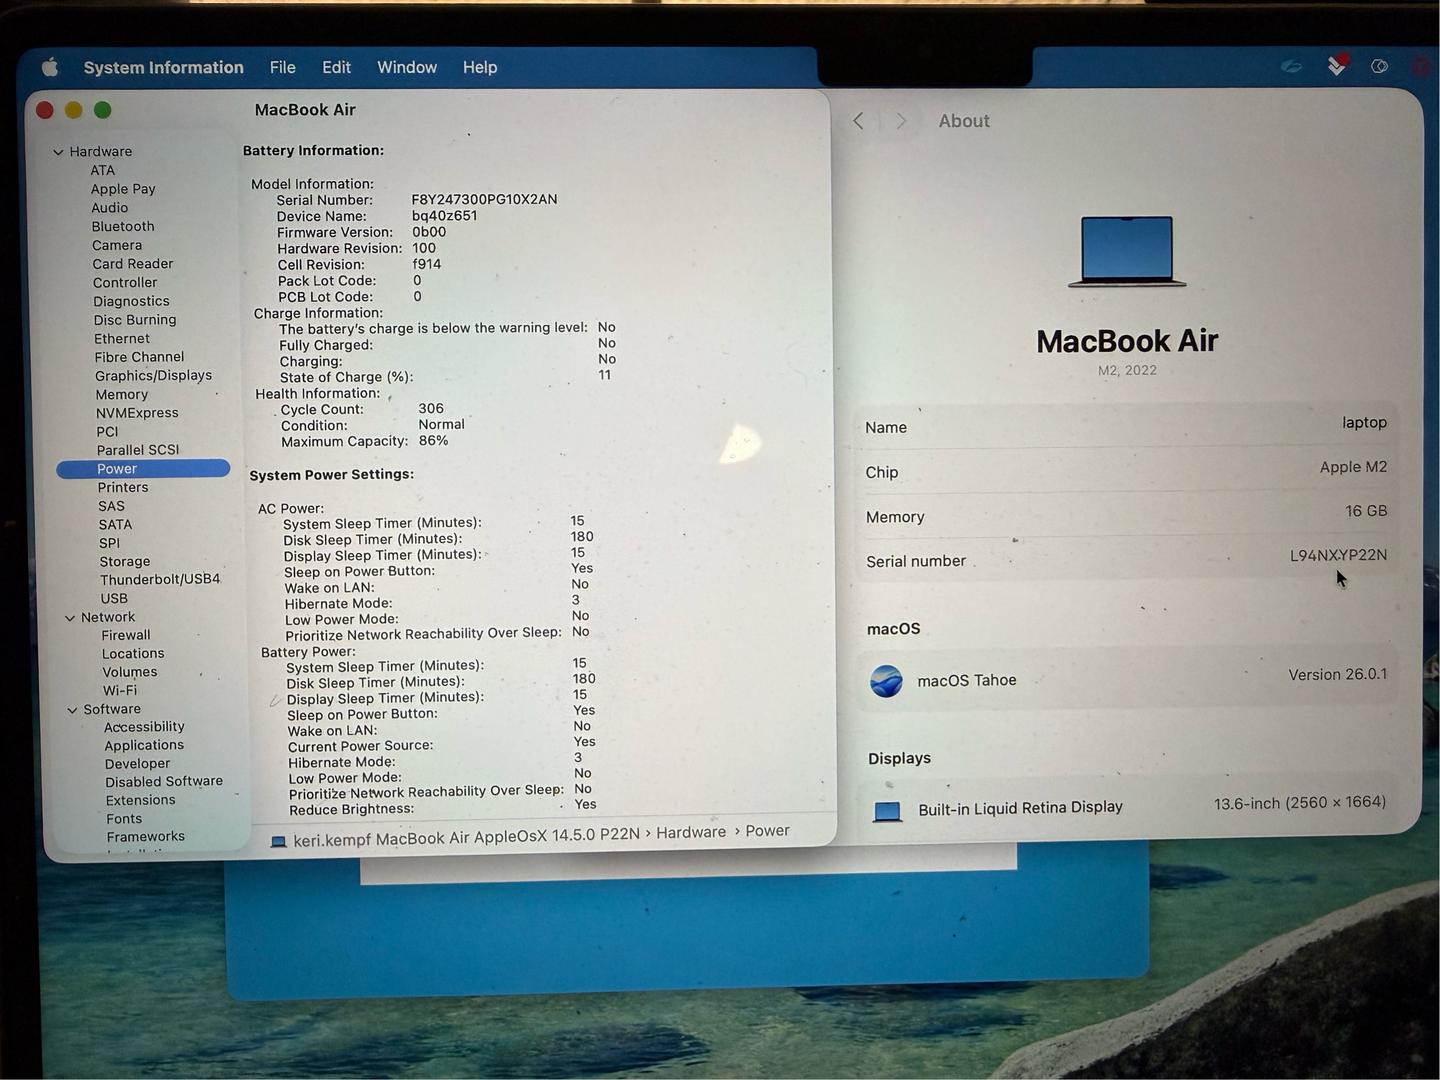
Task: Click the serial number L94NXYP22N in About
Action: tap(1338, 556)
